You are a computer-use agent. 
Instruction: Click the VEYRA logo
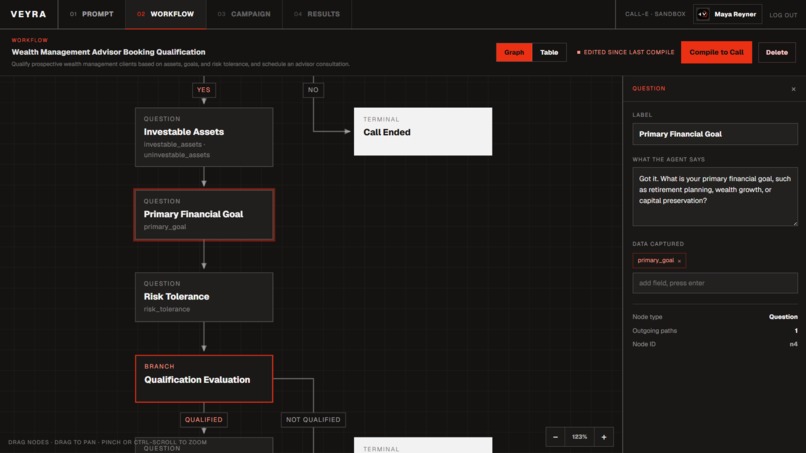tap(28, 14)
